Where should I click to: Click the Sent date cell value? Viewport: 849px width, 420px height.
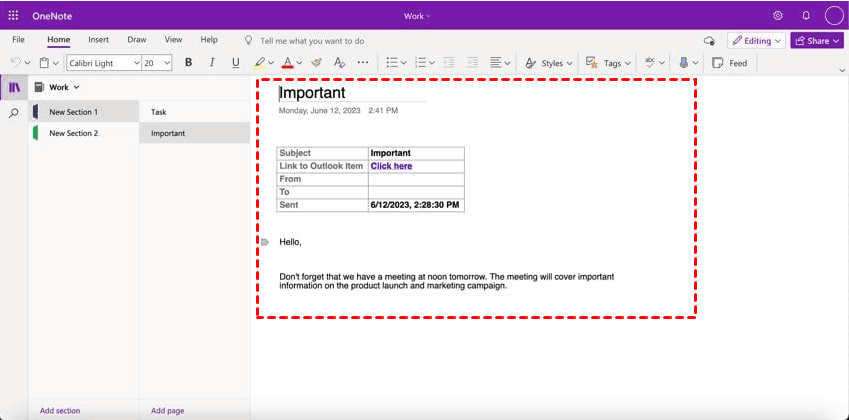(x=415, y=205)
